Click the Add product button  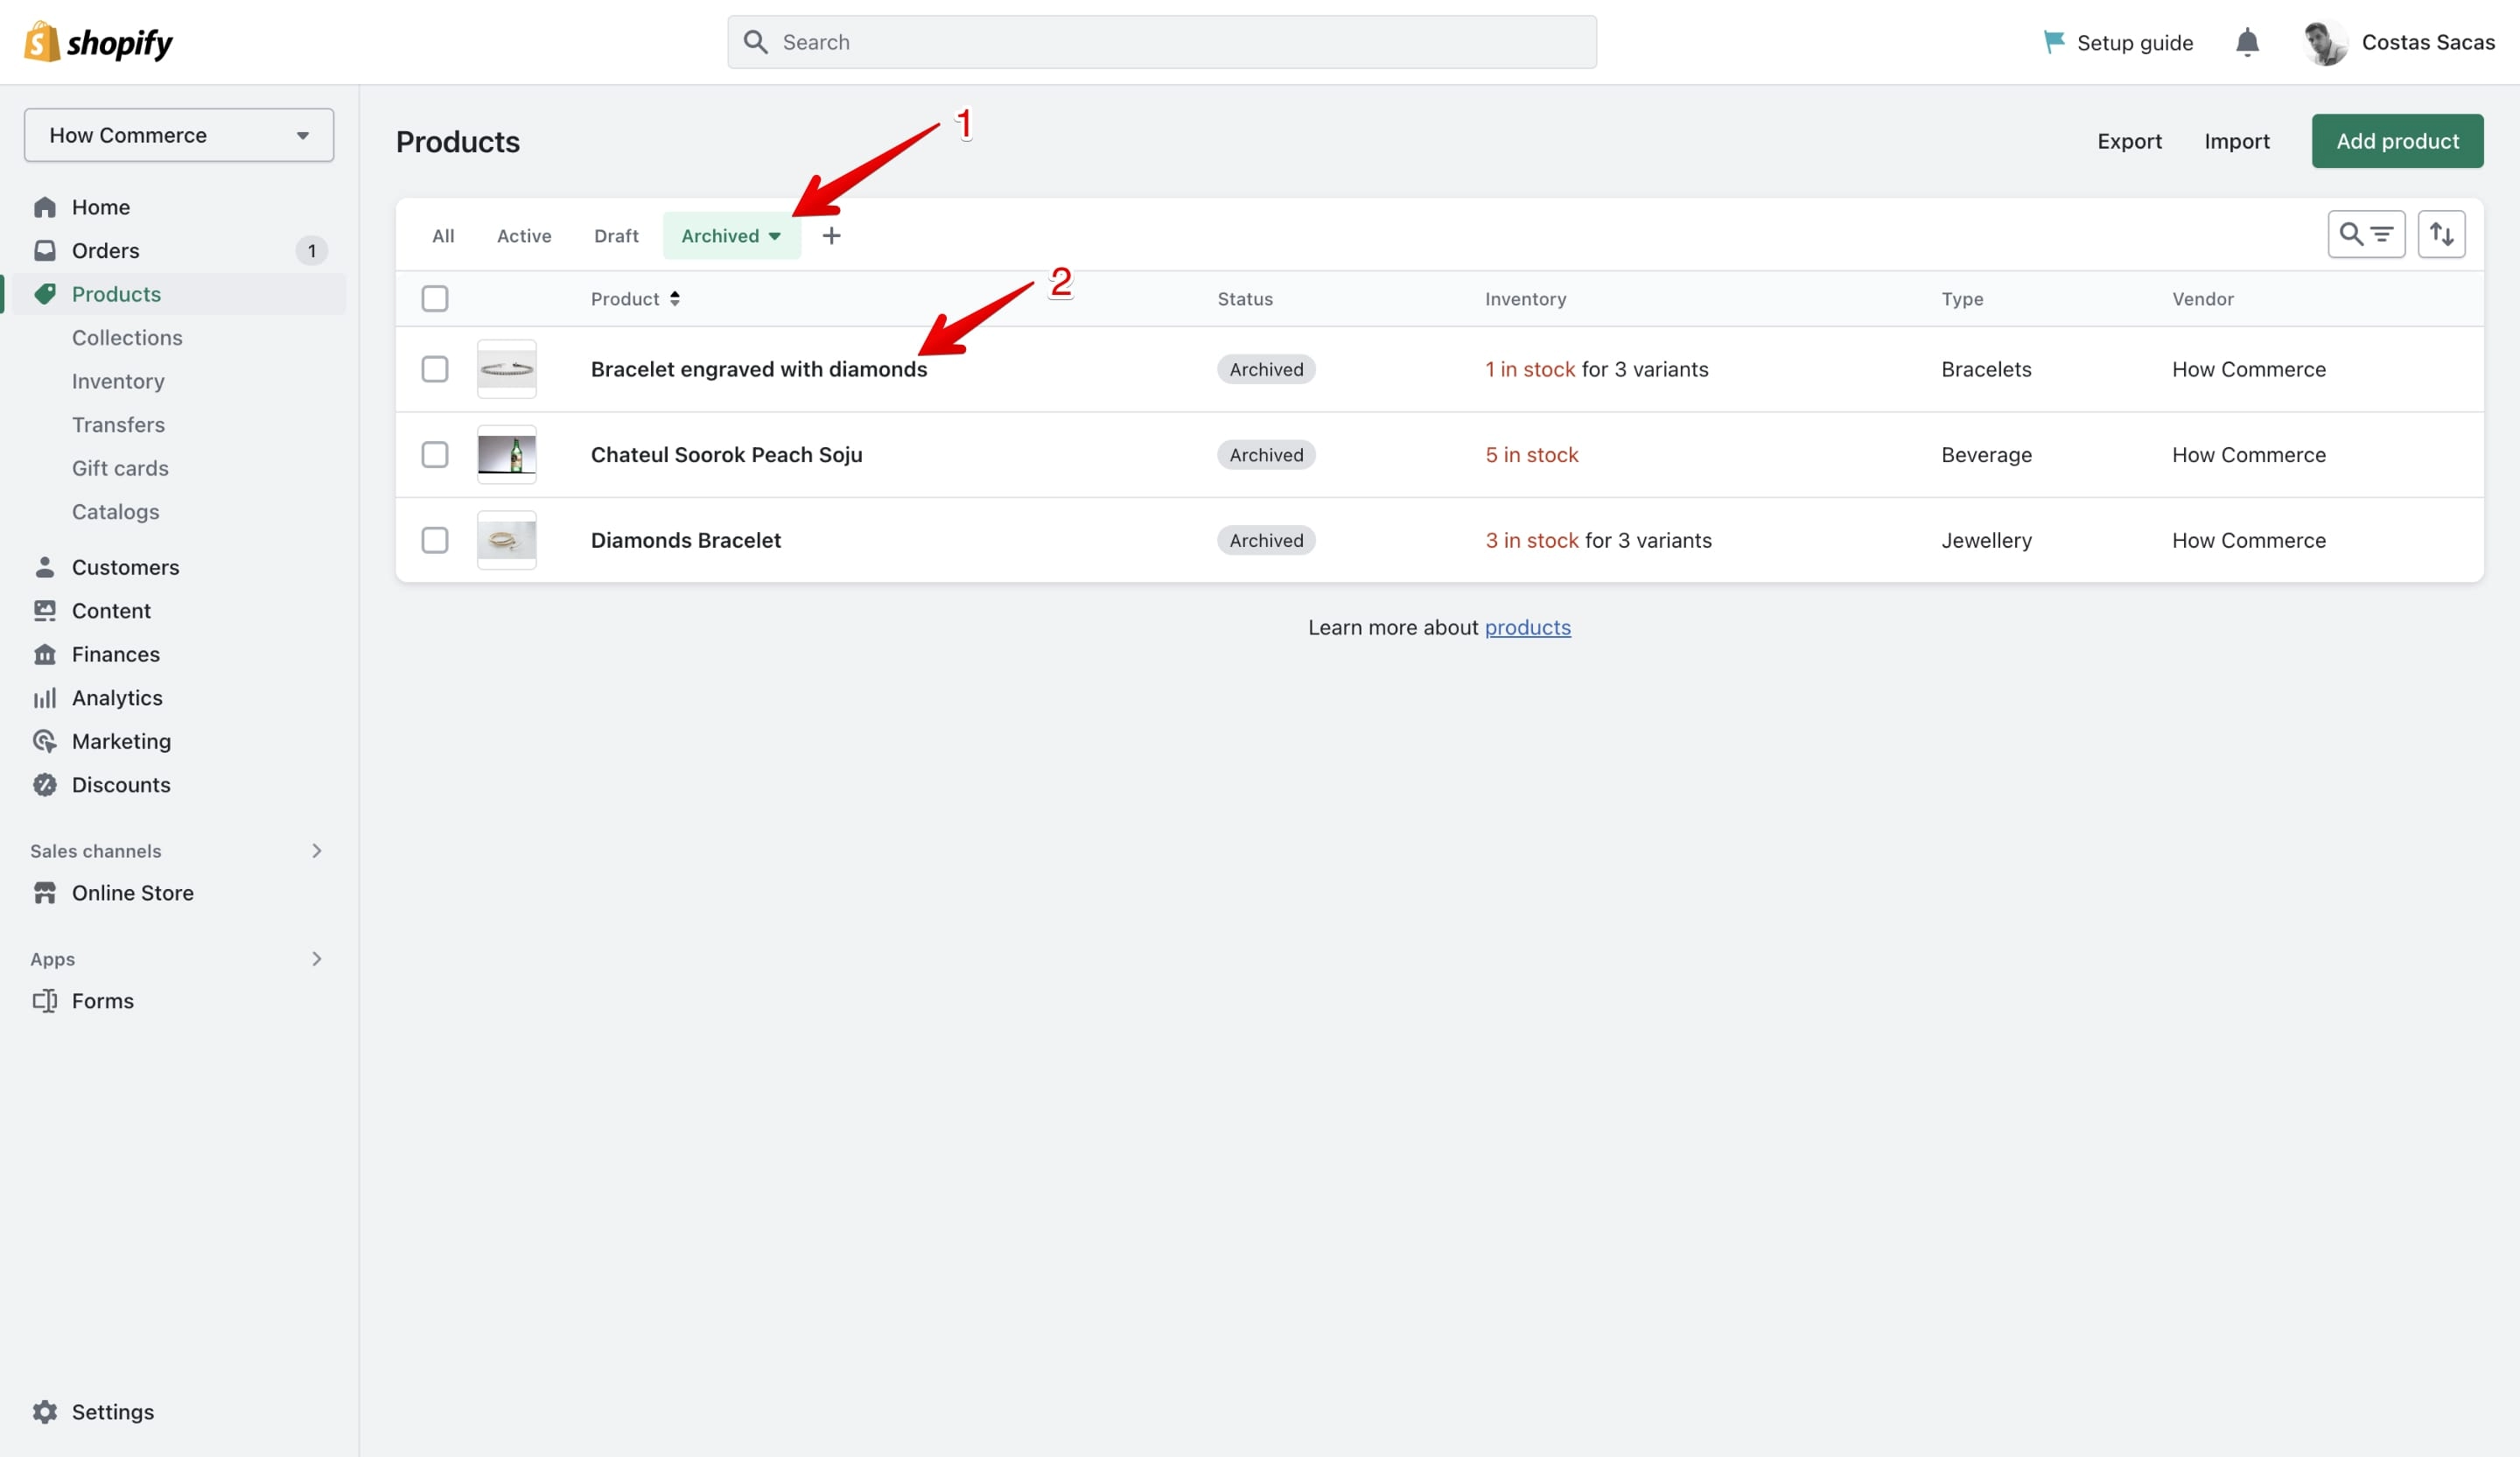[2397, 141]
